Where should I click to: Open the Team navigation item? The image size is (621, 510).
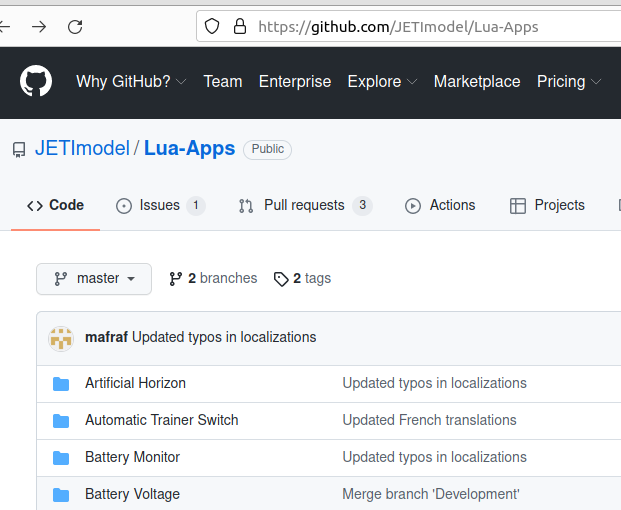coord(223,82)
